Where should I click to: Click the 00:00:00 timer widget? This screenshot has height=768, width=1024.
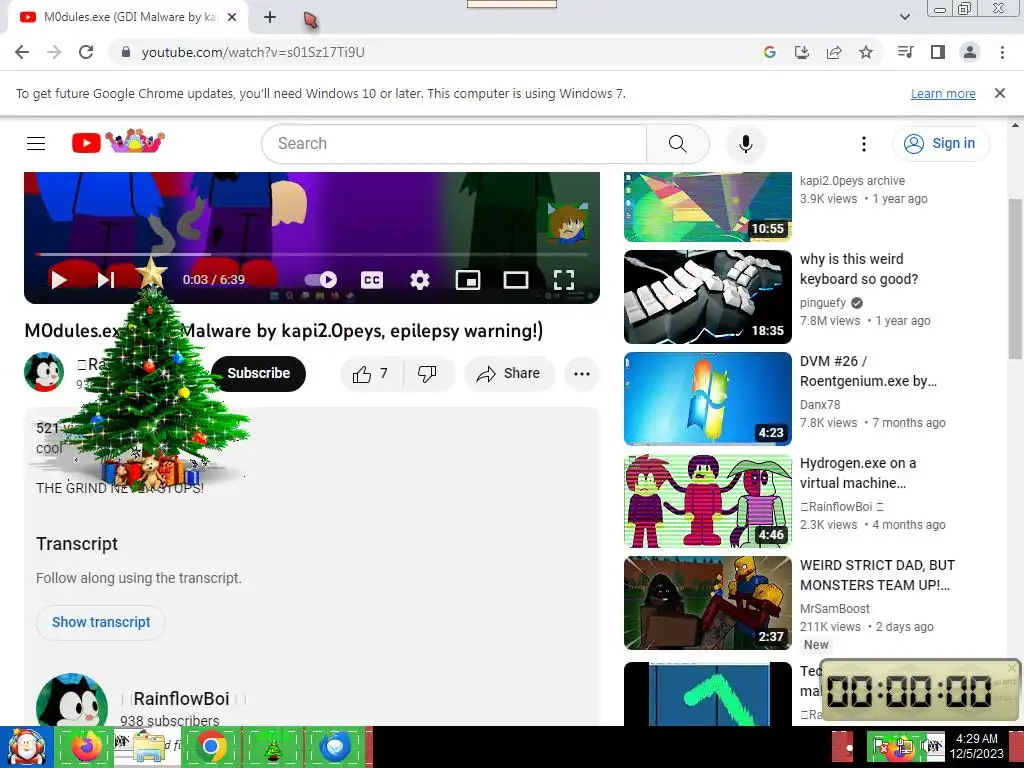pos(918,691)
